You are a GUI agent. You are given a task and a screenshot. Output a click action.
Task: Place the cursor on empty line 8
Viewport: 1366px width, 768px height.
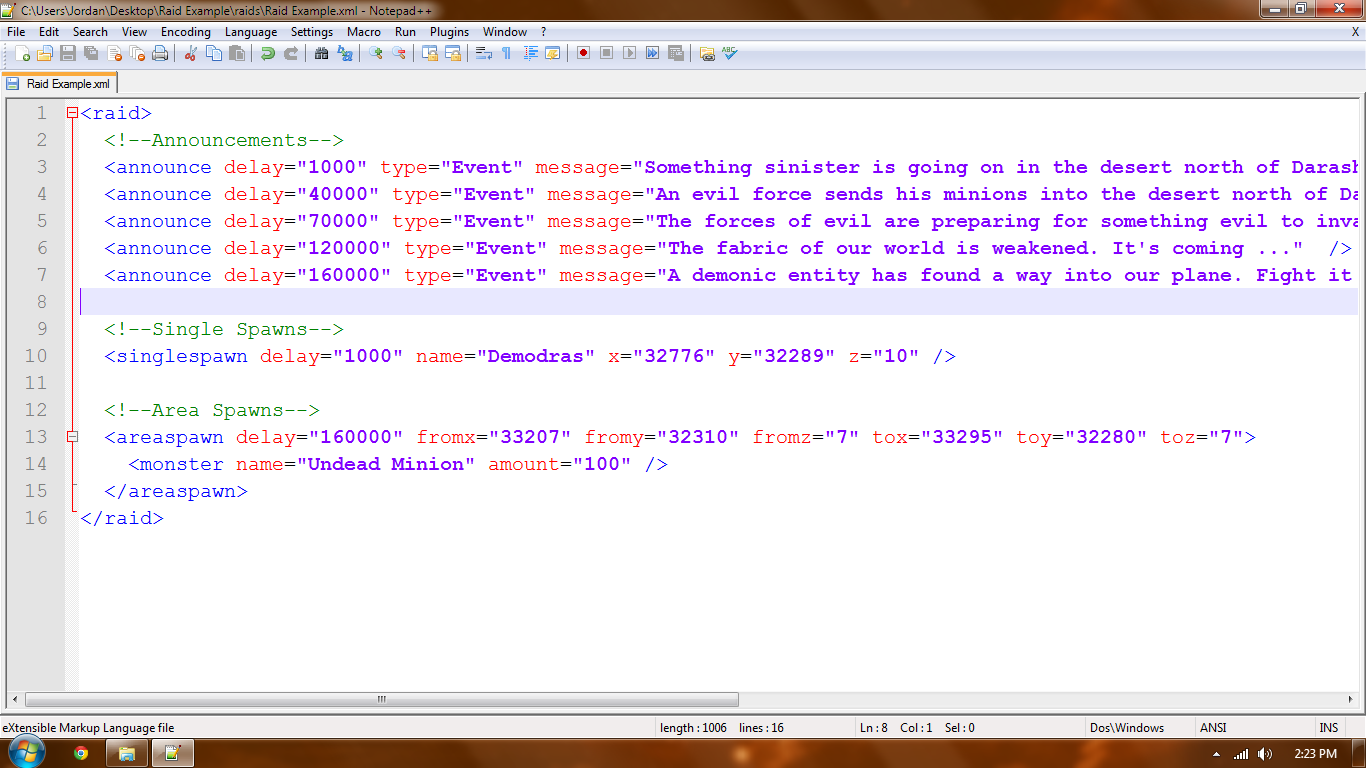[x=718, y=302]
